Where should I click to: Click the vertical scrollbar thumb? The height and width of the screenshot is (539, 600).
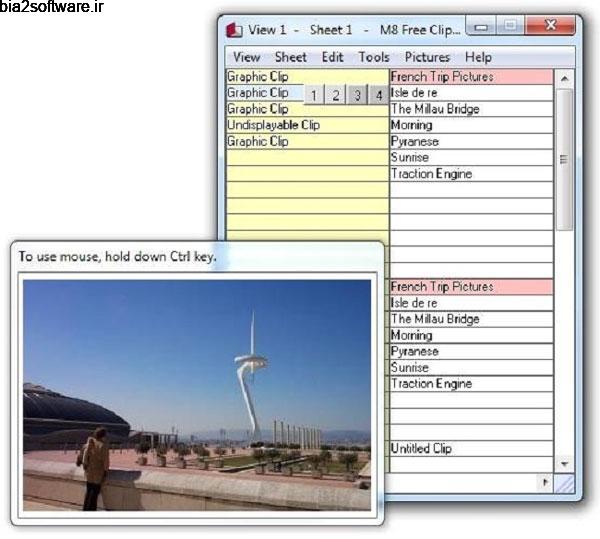click(x=564, y=160)
